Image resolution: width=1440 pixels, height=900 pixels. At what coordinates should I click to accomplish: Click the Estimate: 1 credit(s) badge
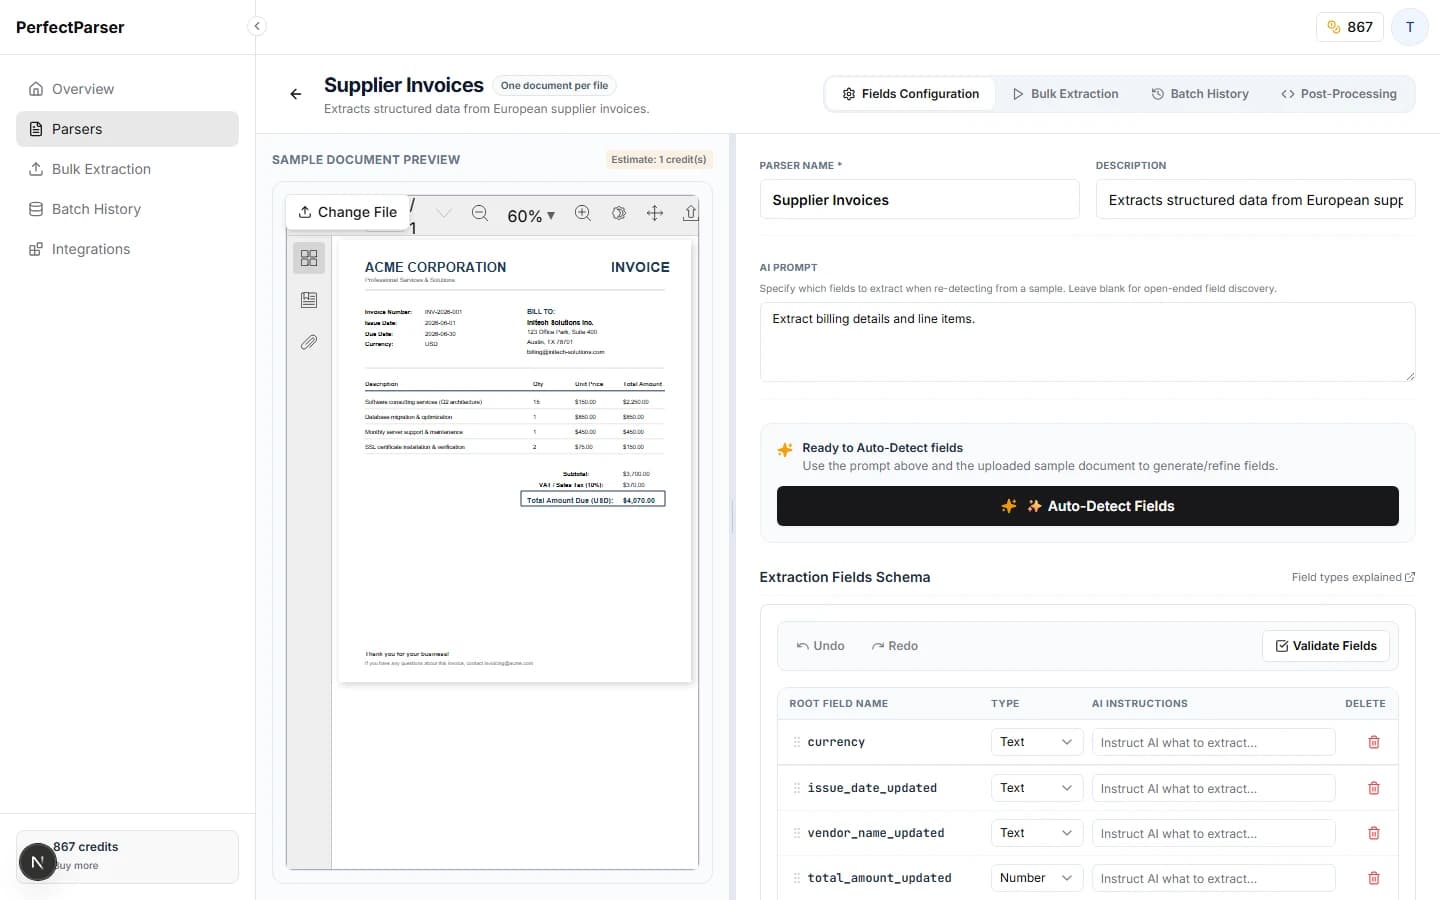659,159
